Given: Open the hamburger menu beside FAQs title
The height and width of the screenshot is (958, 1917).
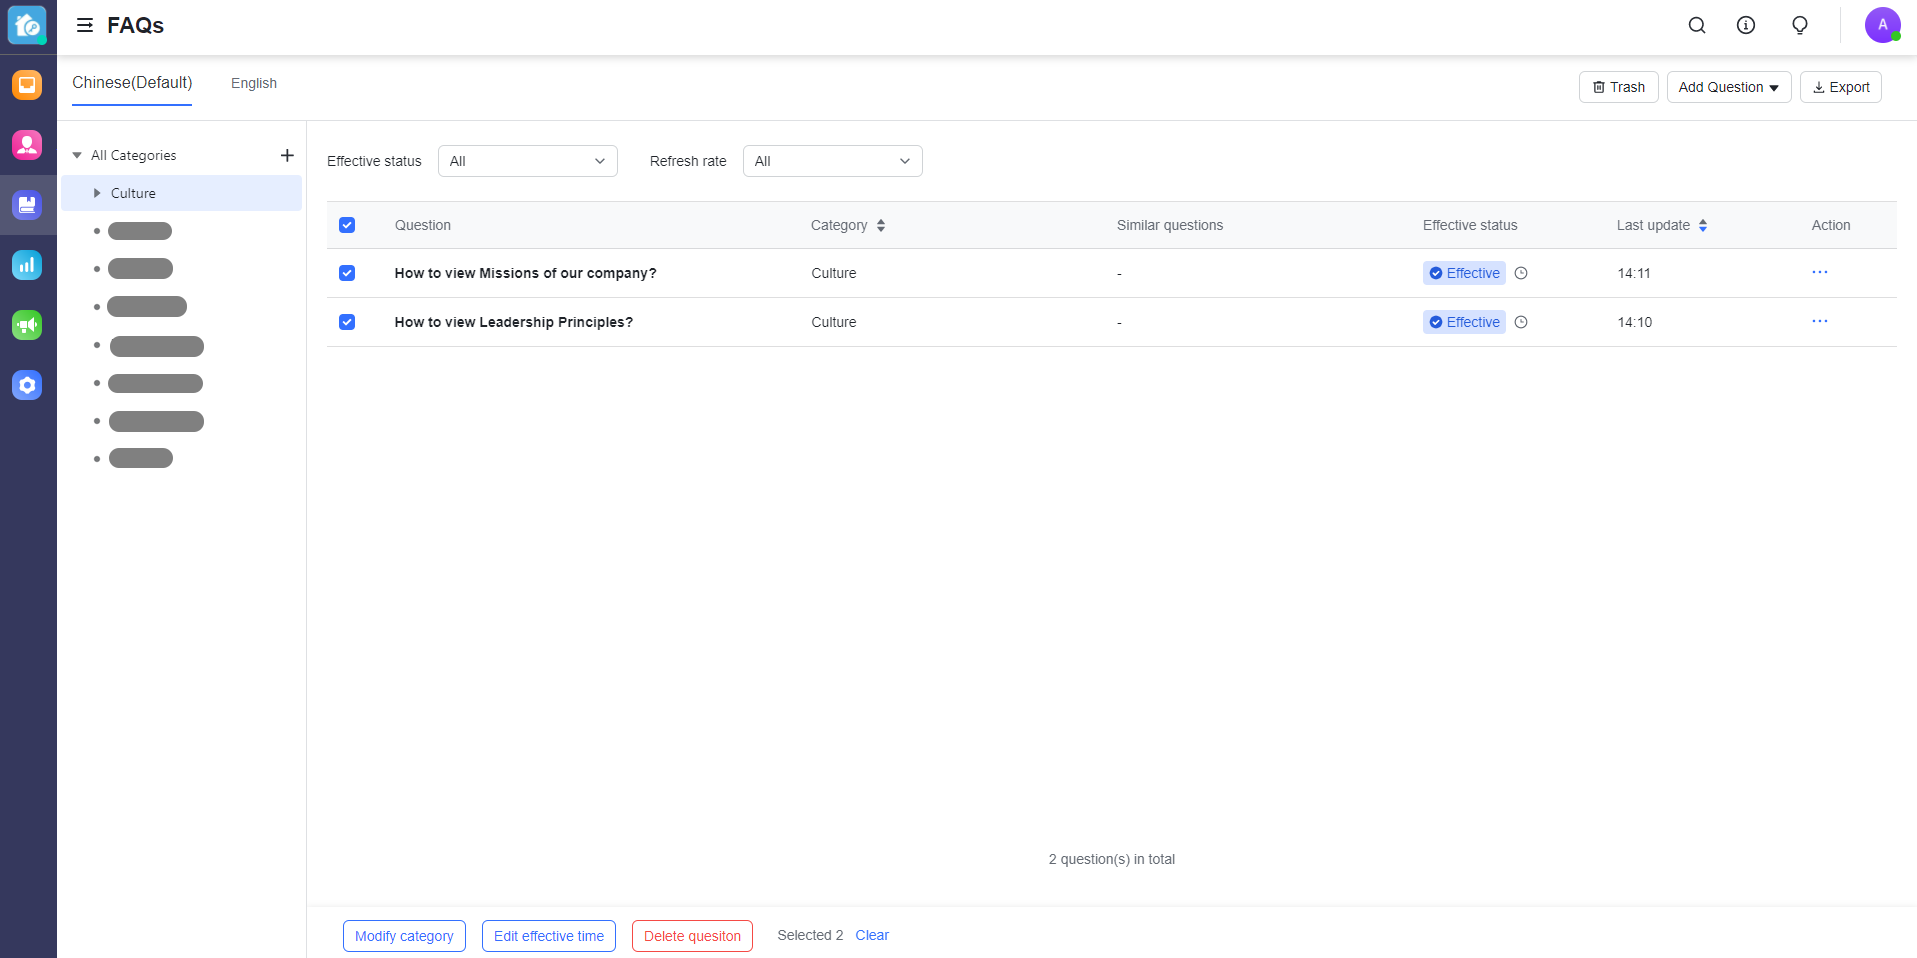Looking at the screenshot, I should (84, 25).
